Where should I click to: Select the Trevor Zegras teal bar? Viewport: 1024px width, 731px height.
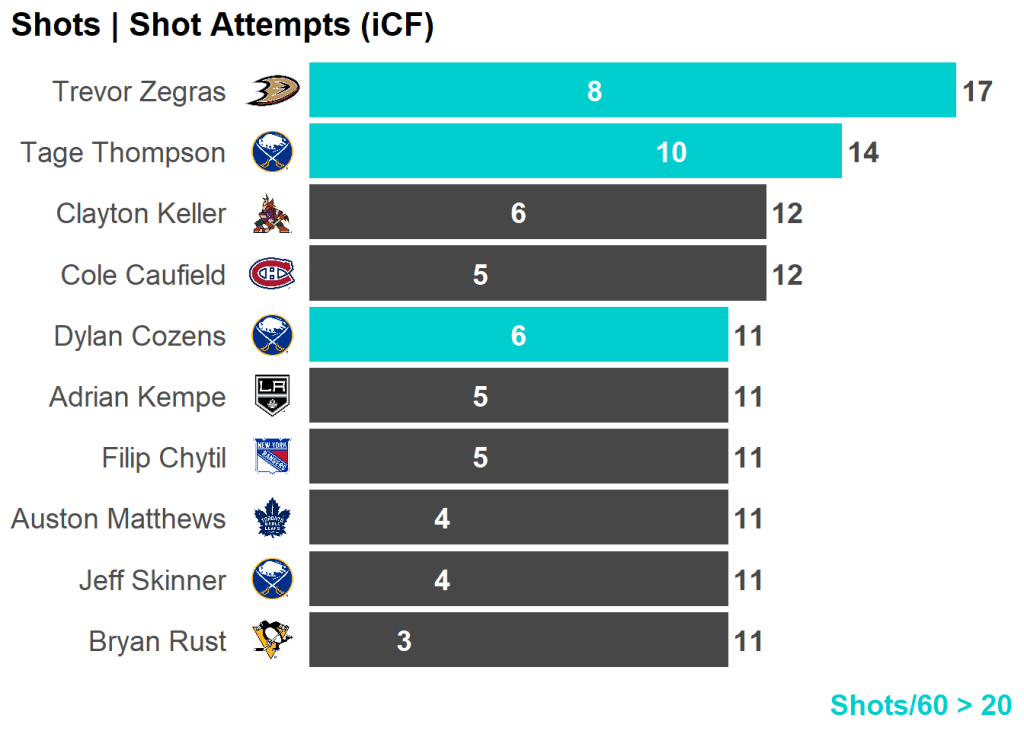(632, 91)
